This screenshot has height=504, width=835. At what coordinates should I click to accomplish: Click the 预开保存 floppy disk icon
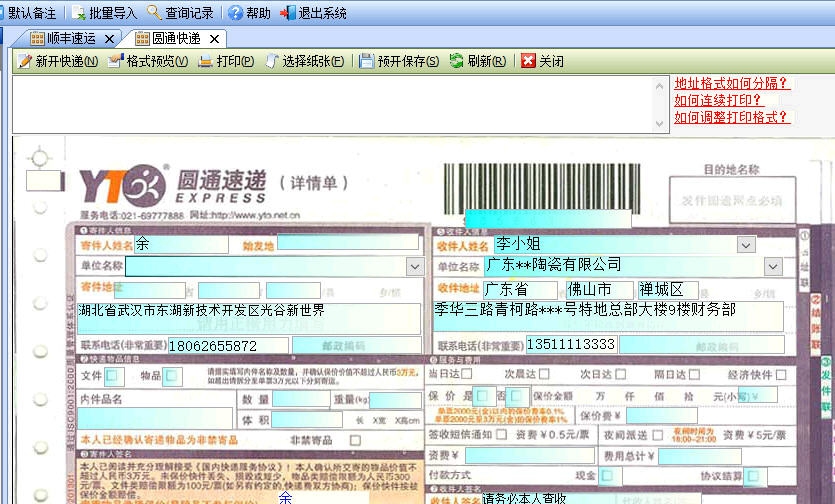coord(366,61)
